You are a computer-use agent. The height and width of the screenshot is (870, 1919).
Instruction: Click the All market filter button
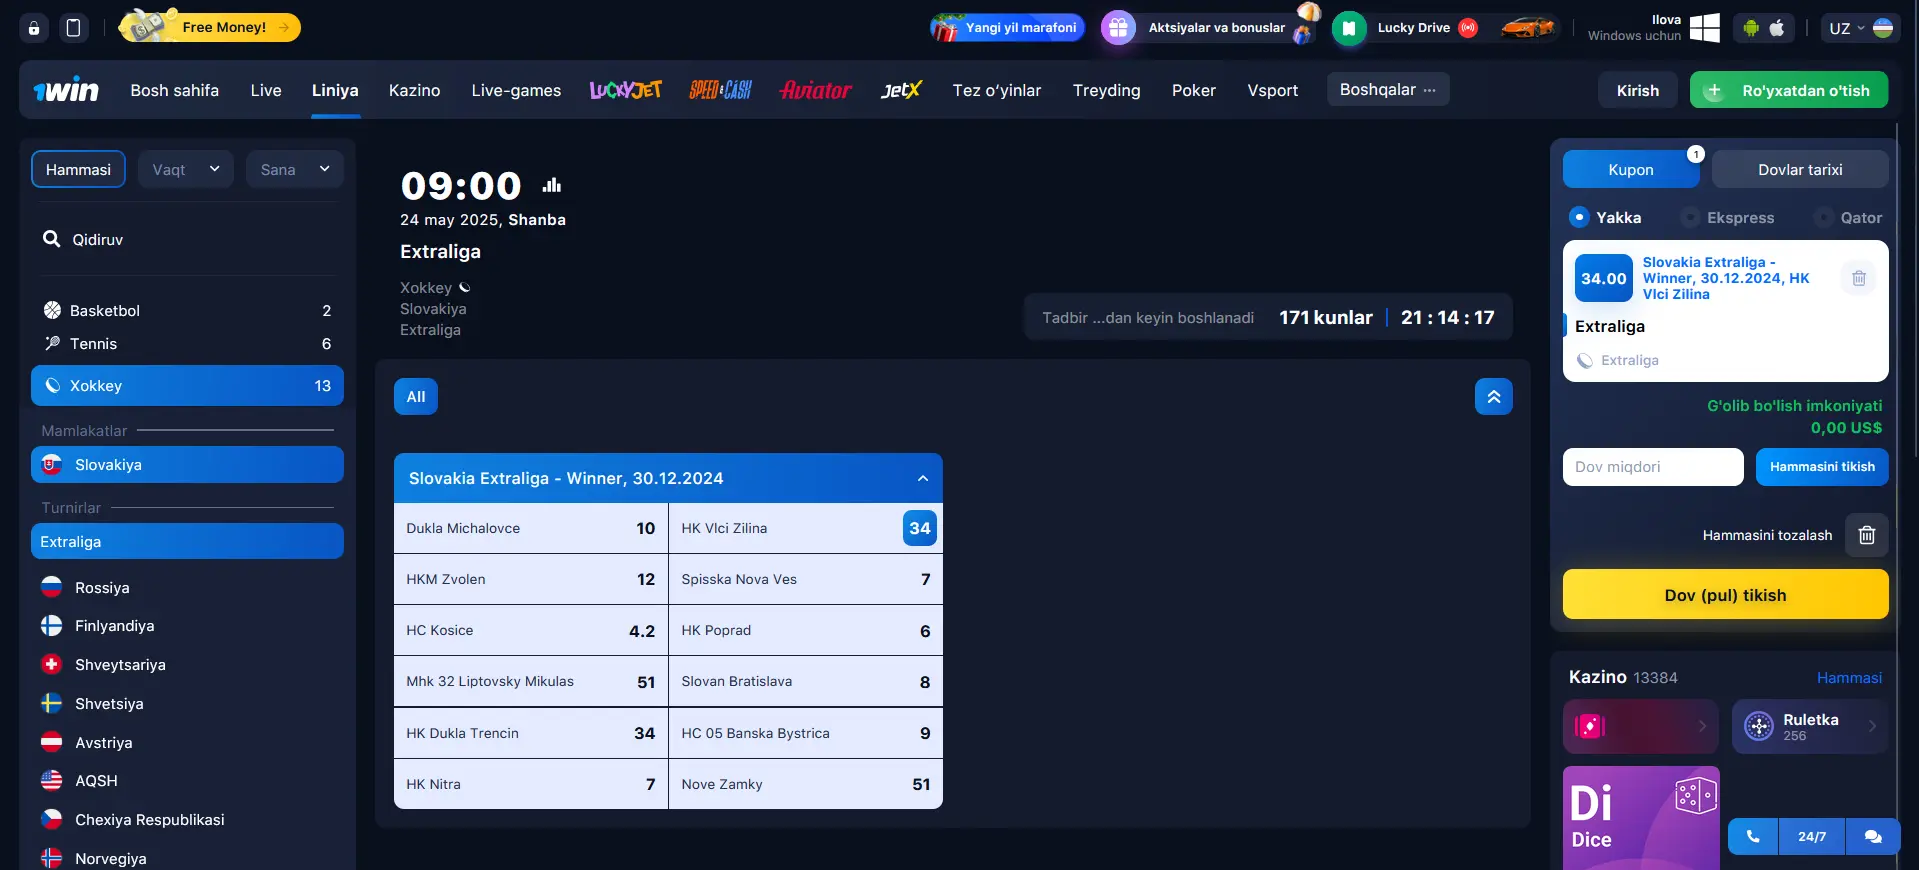pos(416,397)
